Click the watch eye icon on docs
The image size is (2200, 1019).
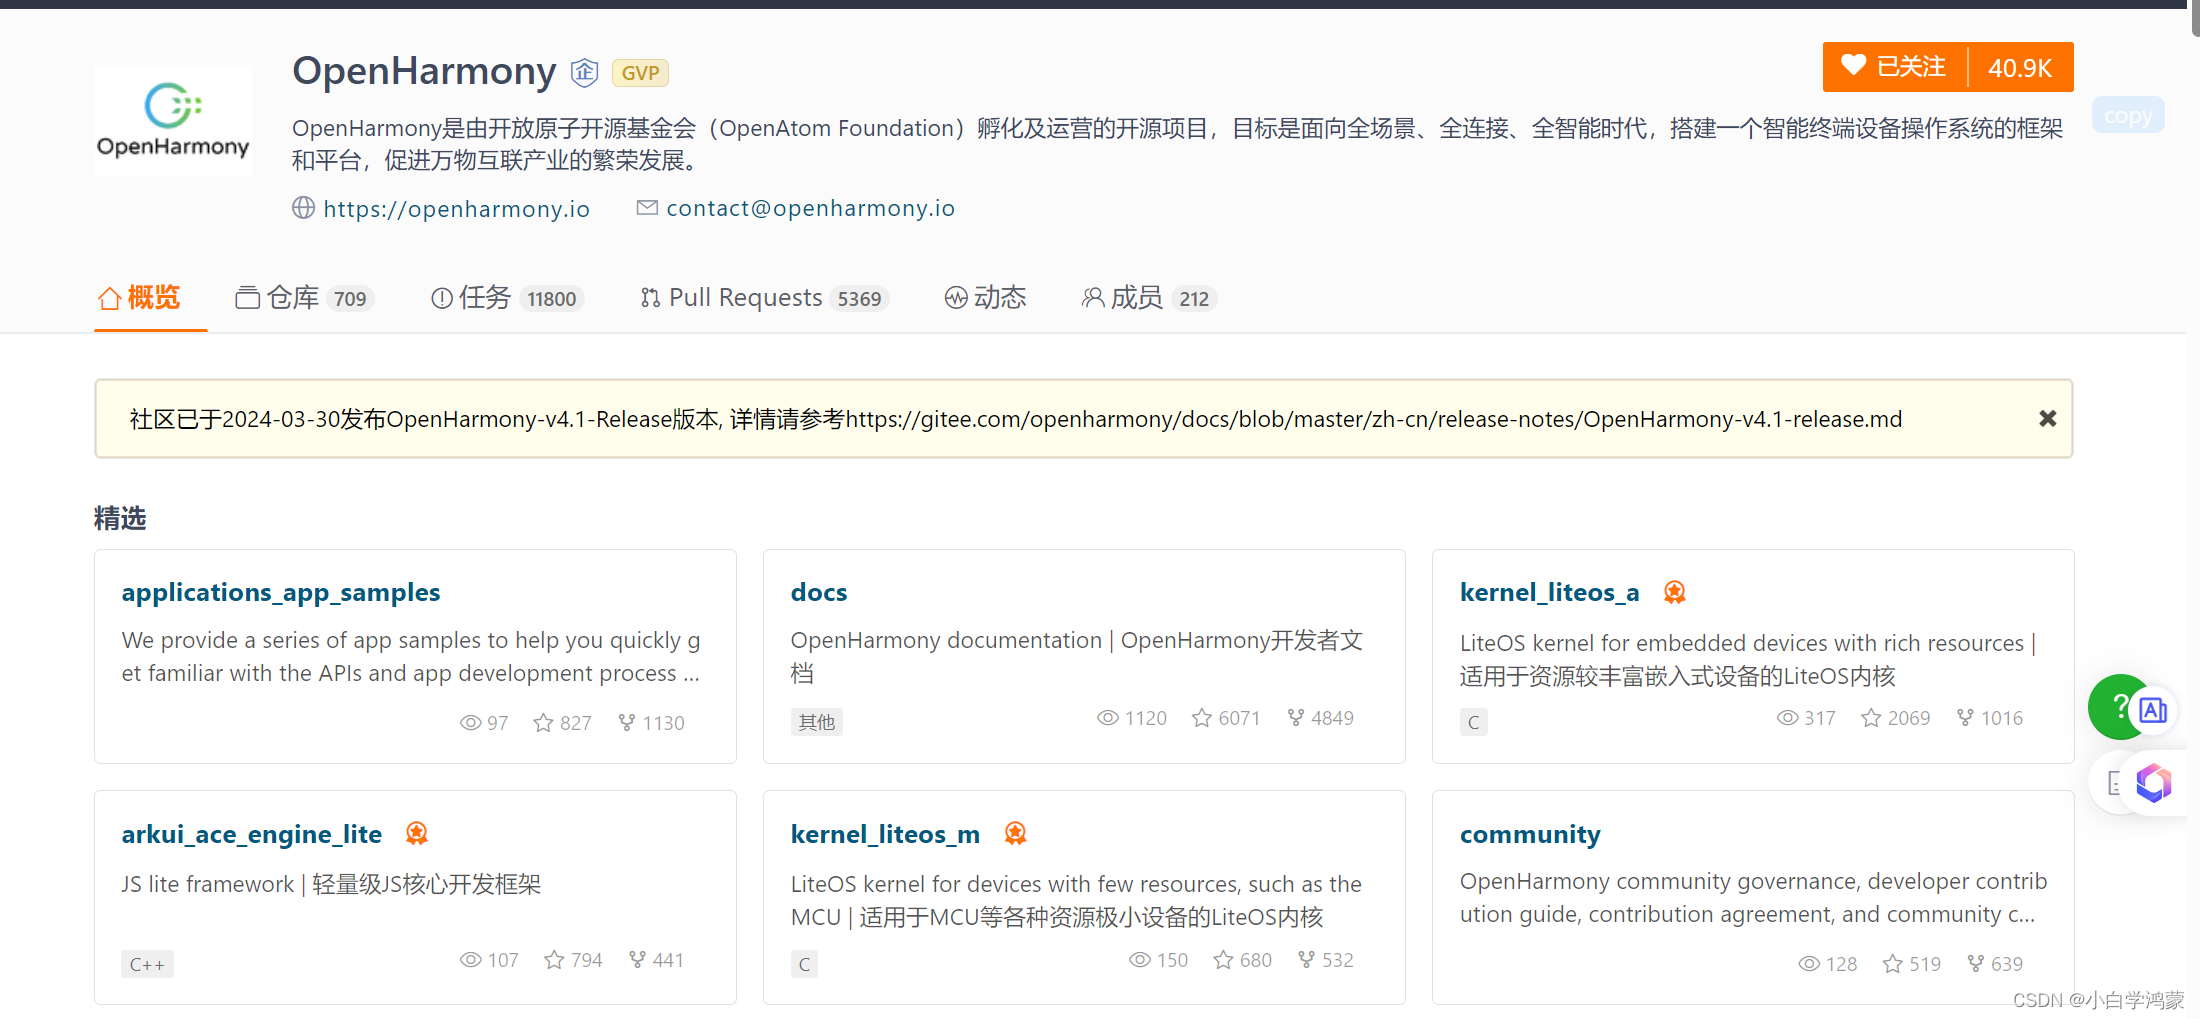1108,718
